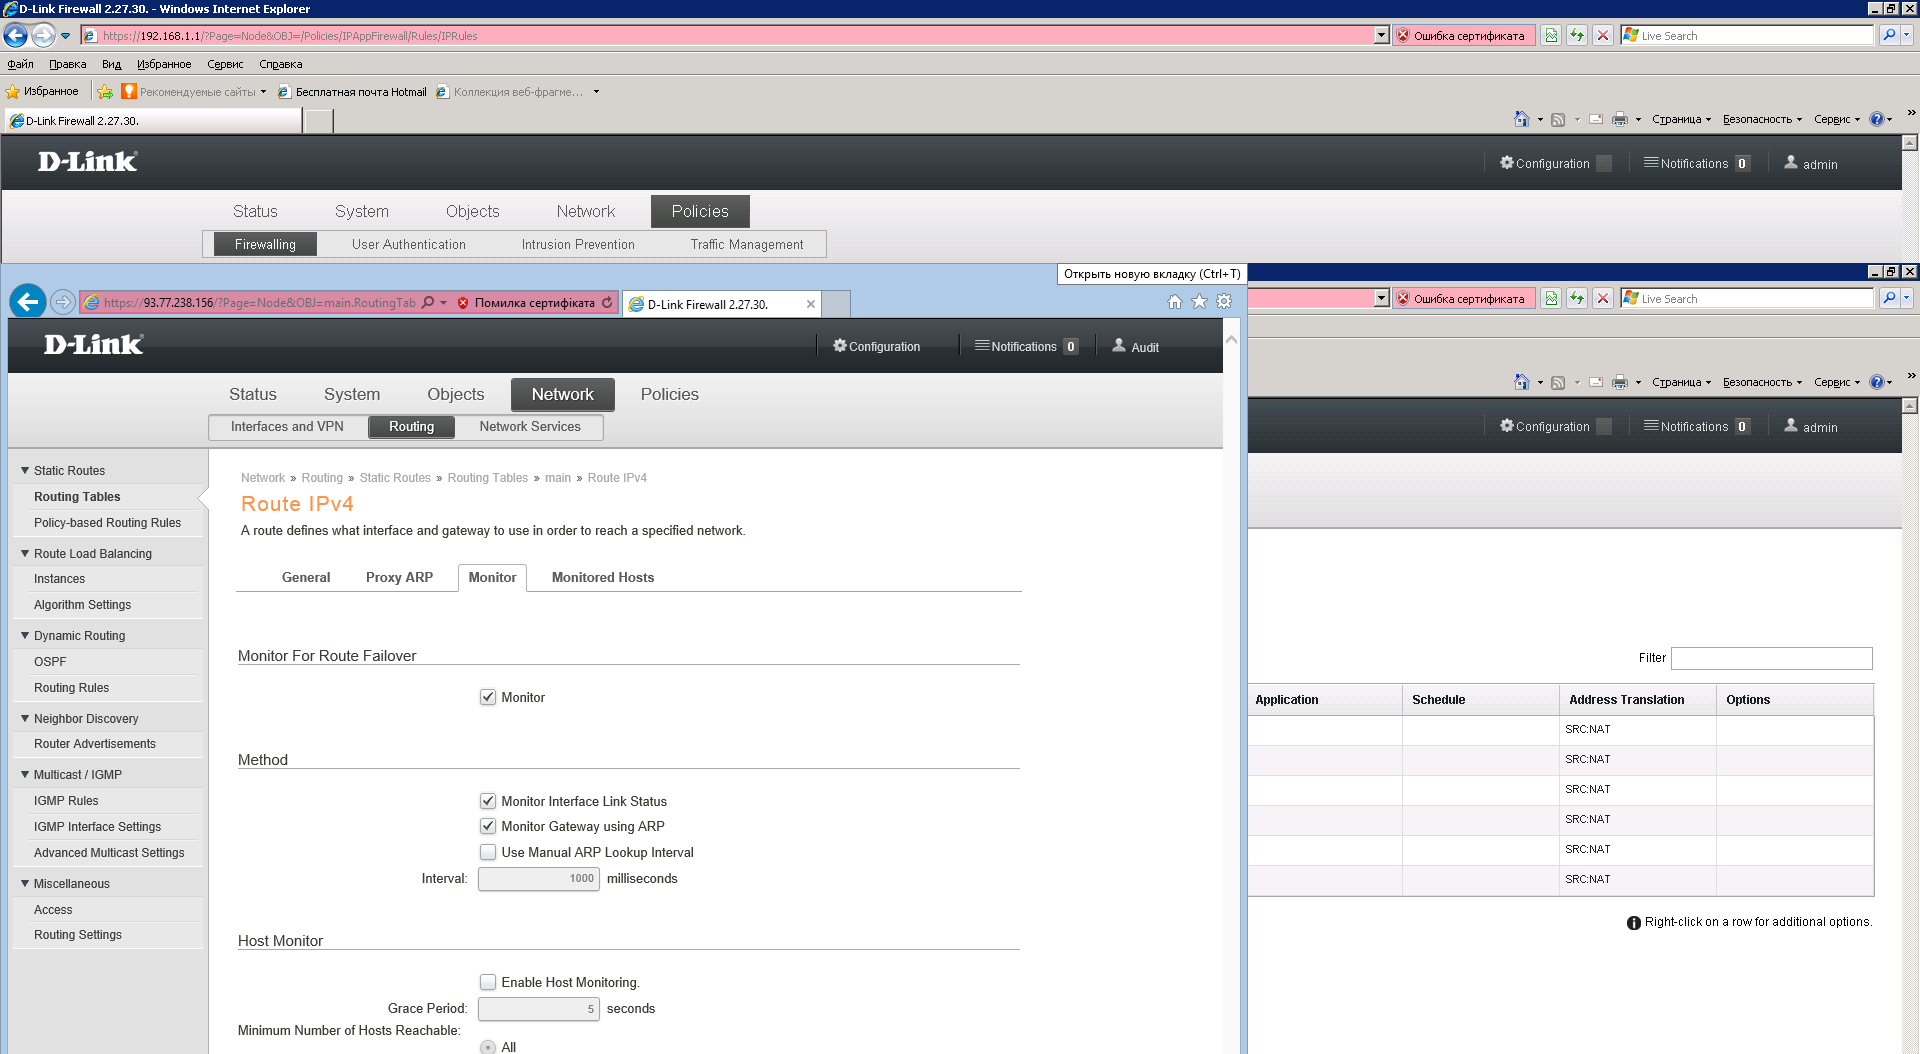Screen dimensions: 1920x1054
Task: Open the inner browser gear settings icon
Action: tap(1224, 302)
